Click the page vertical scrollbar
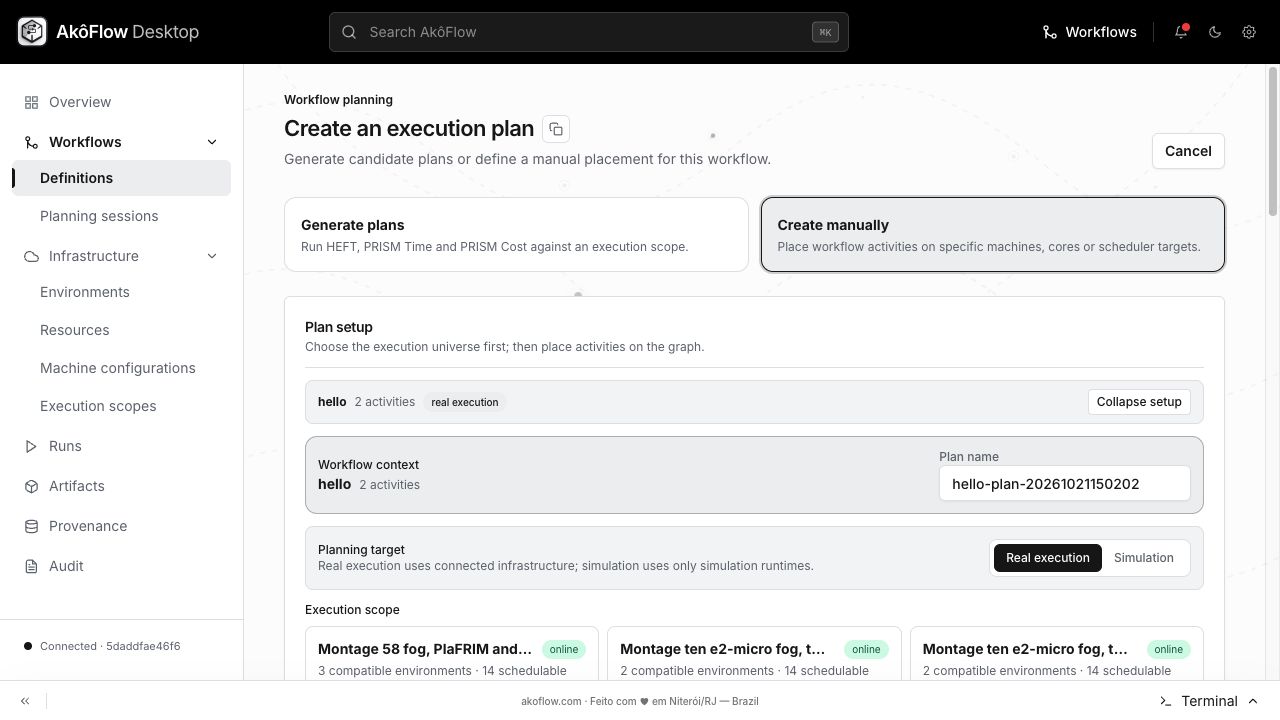Image resolution: width=1280 pixels, height=720 pixels. pos(1273,140)
